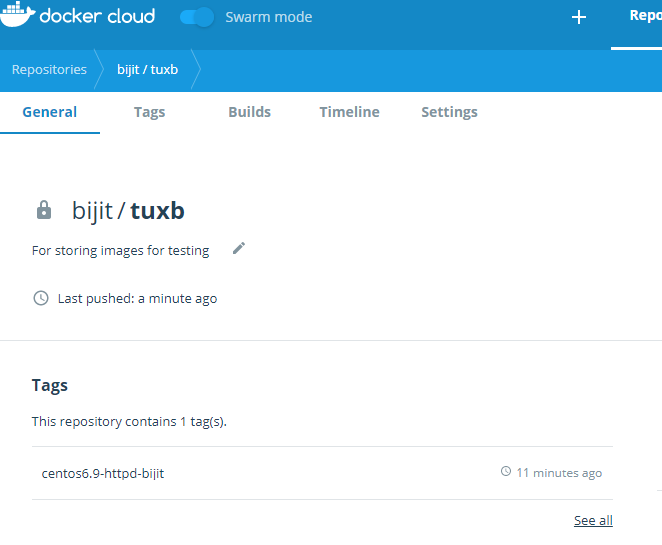Open the Settings tab

(449, 112)
